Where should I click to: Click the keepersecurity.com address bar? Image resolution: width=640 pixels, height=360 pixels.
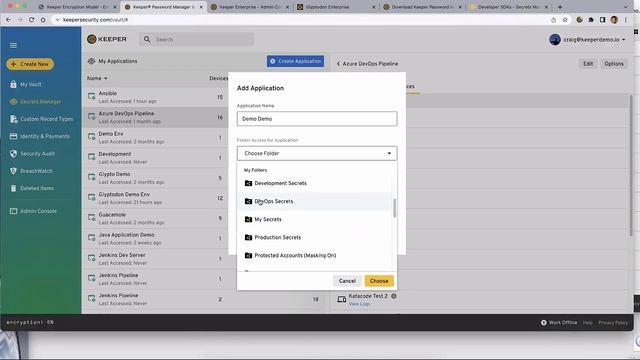tap(302, 20)
